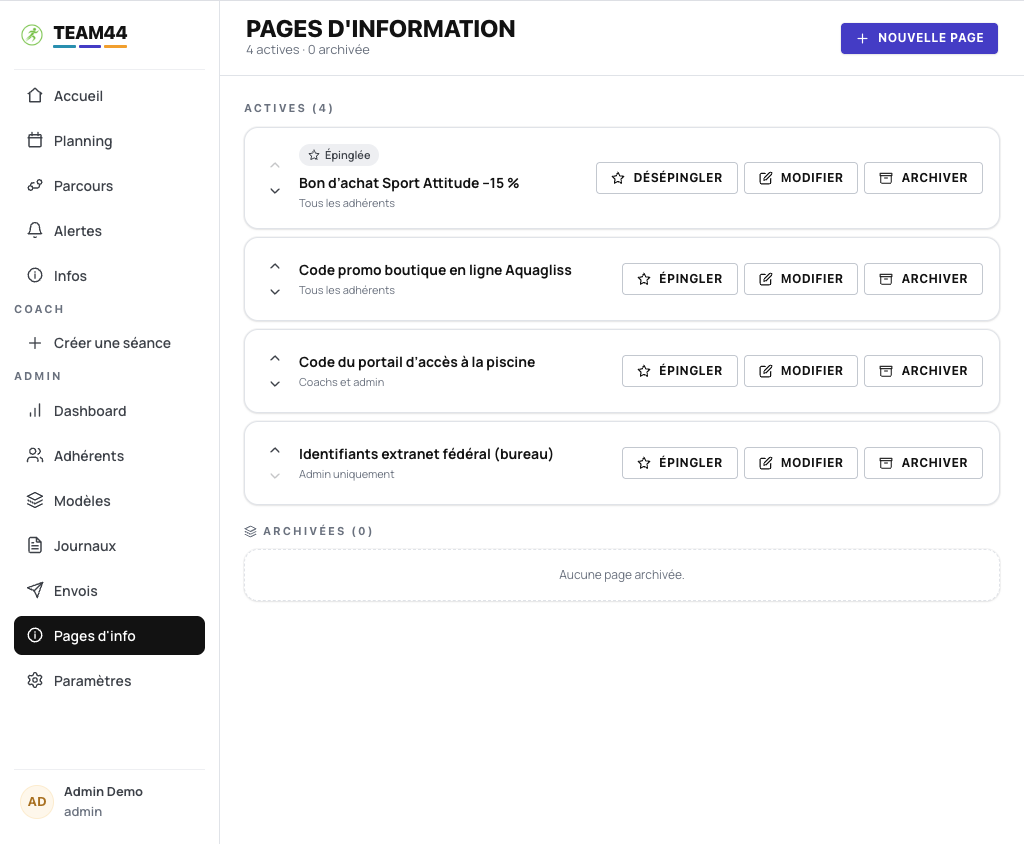This screenshot has width=1024, height=844.
Task: Click the Code promo boutique en ligne Aquagliss title
Action: pyautogui.click(x=435, y=270)
